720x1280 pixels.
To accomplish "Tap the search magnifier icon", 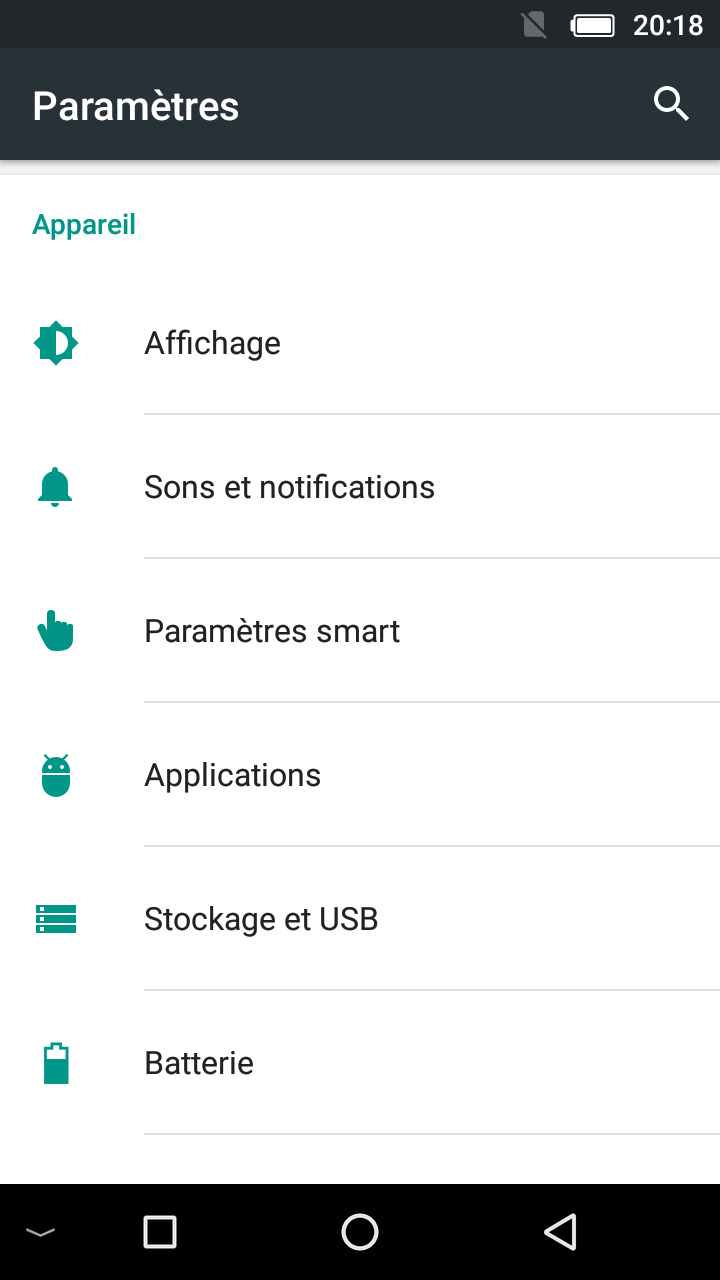I will [x=671, y=104].
